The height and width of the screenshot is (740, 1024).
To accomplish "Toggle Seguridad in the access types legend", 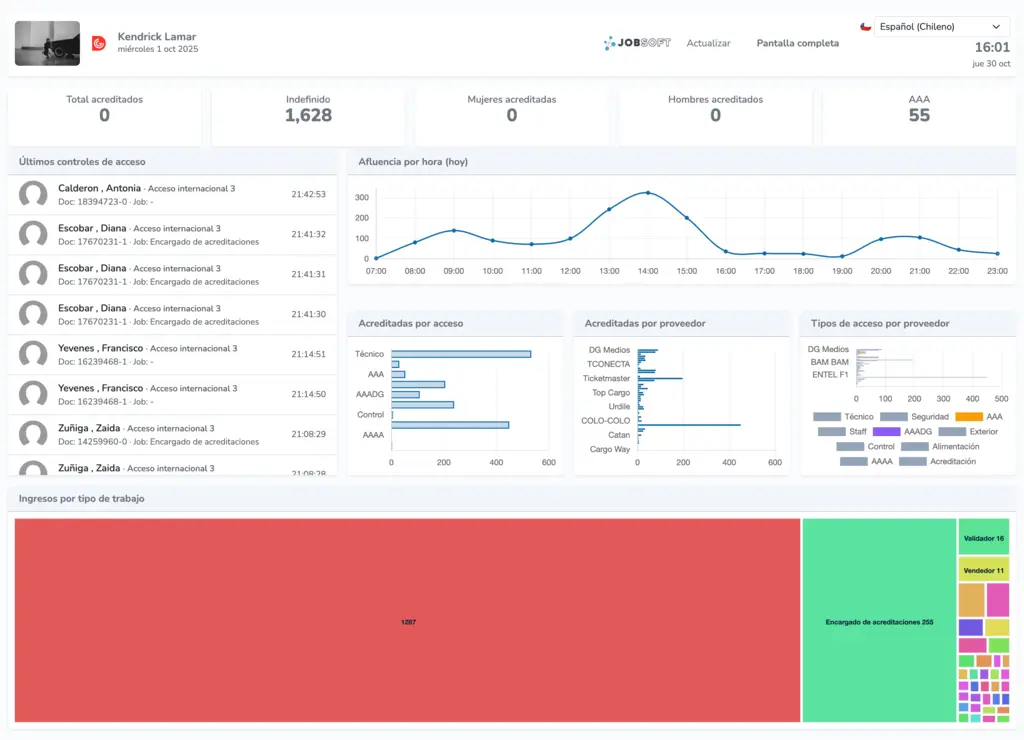I will [x=930, y=416].
